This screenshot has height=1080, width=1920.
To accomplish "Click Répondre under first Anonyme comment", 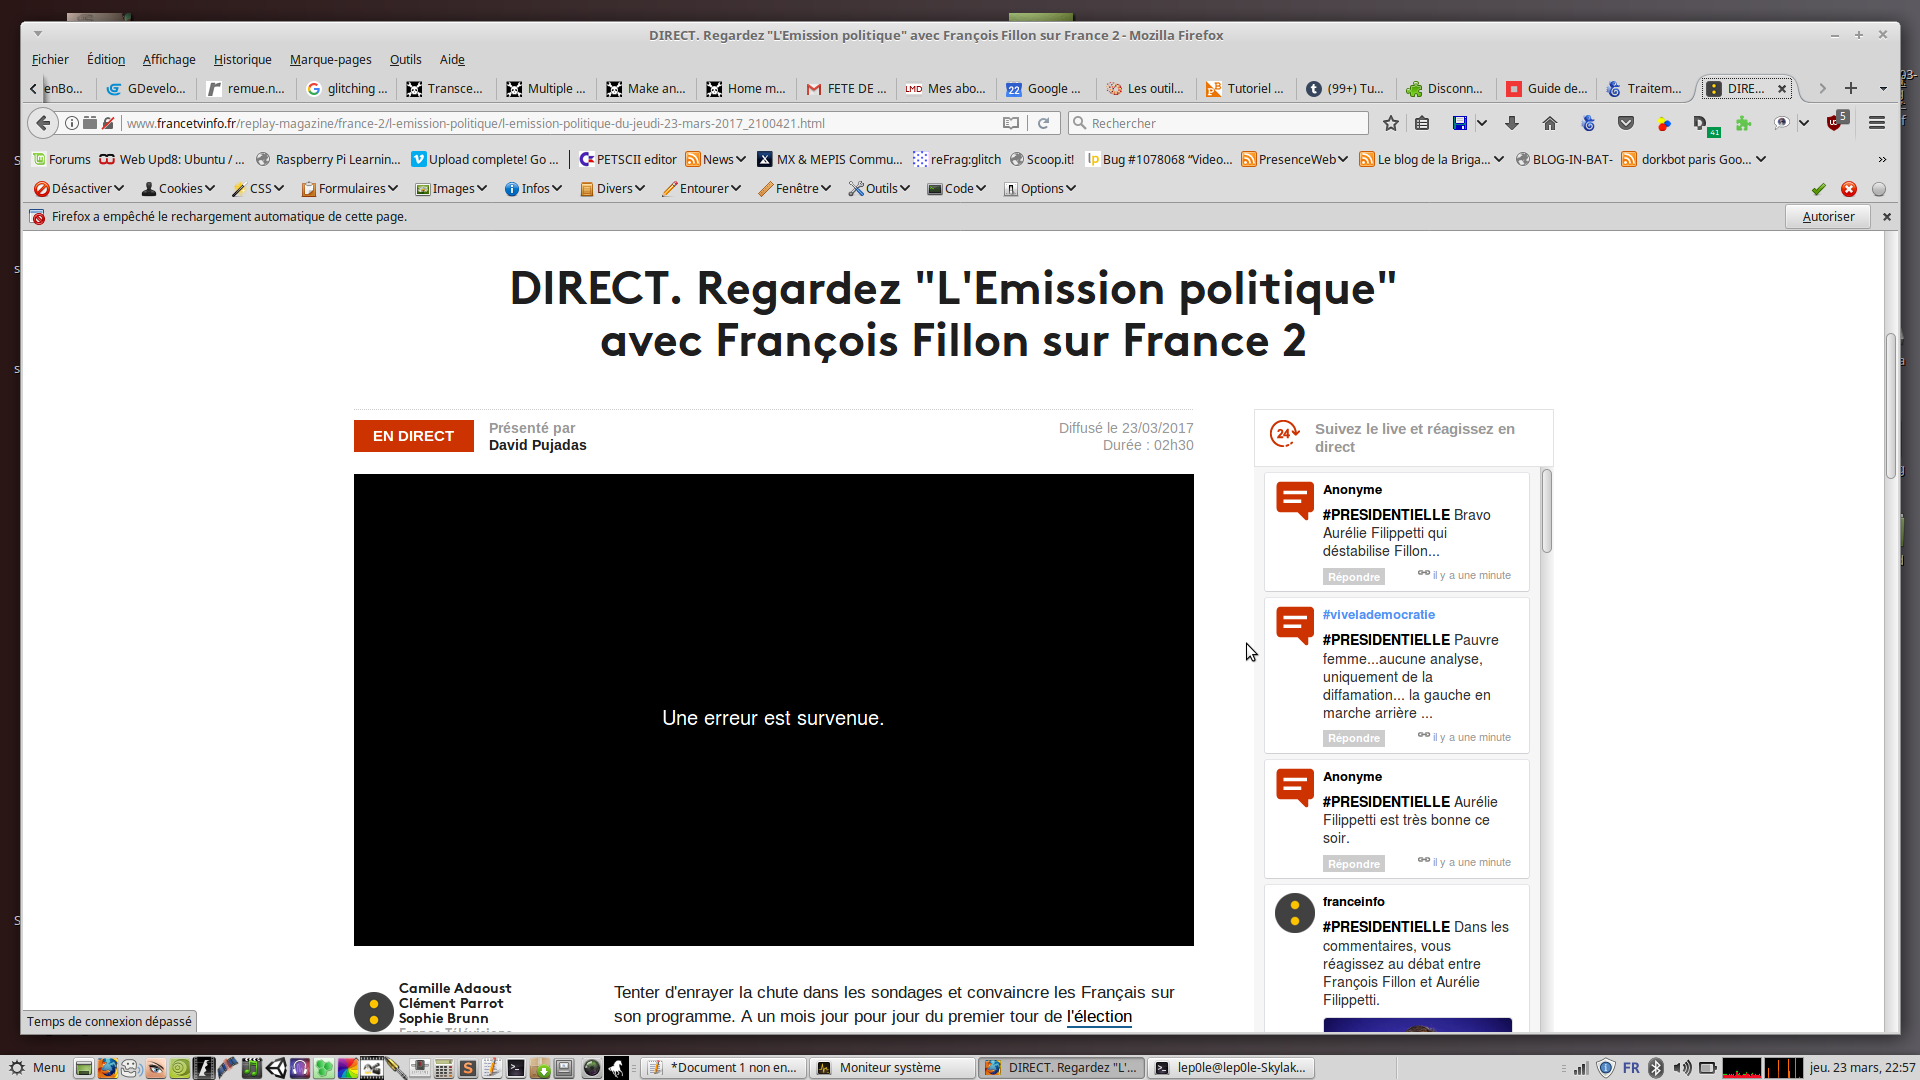I will 1353,577.
